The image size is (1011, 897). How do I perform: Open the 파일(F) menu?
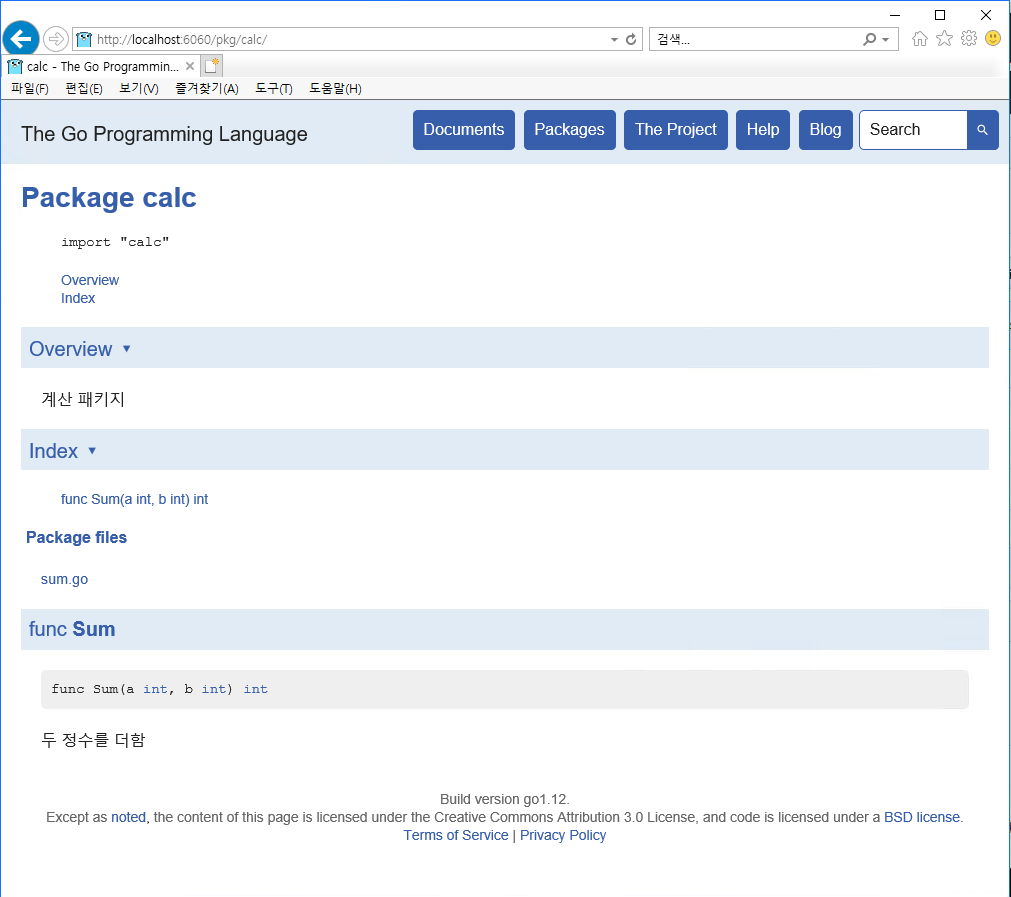[30, 89]
